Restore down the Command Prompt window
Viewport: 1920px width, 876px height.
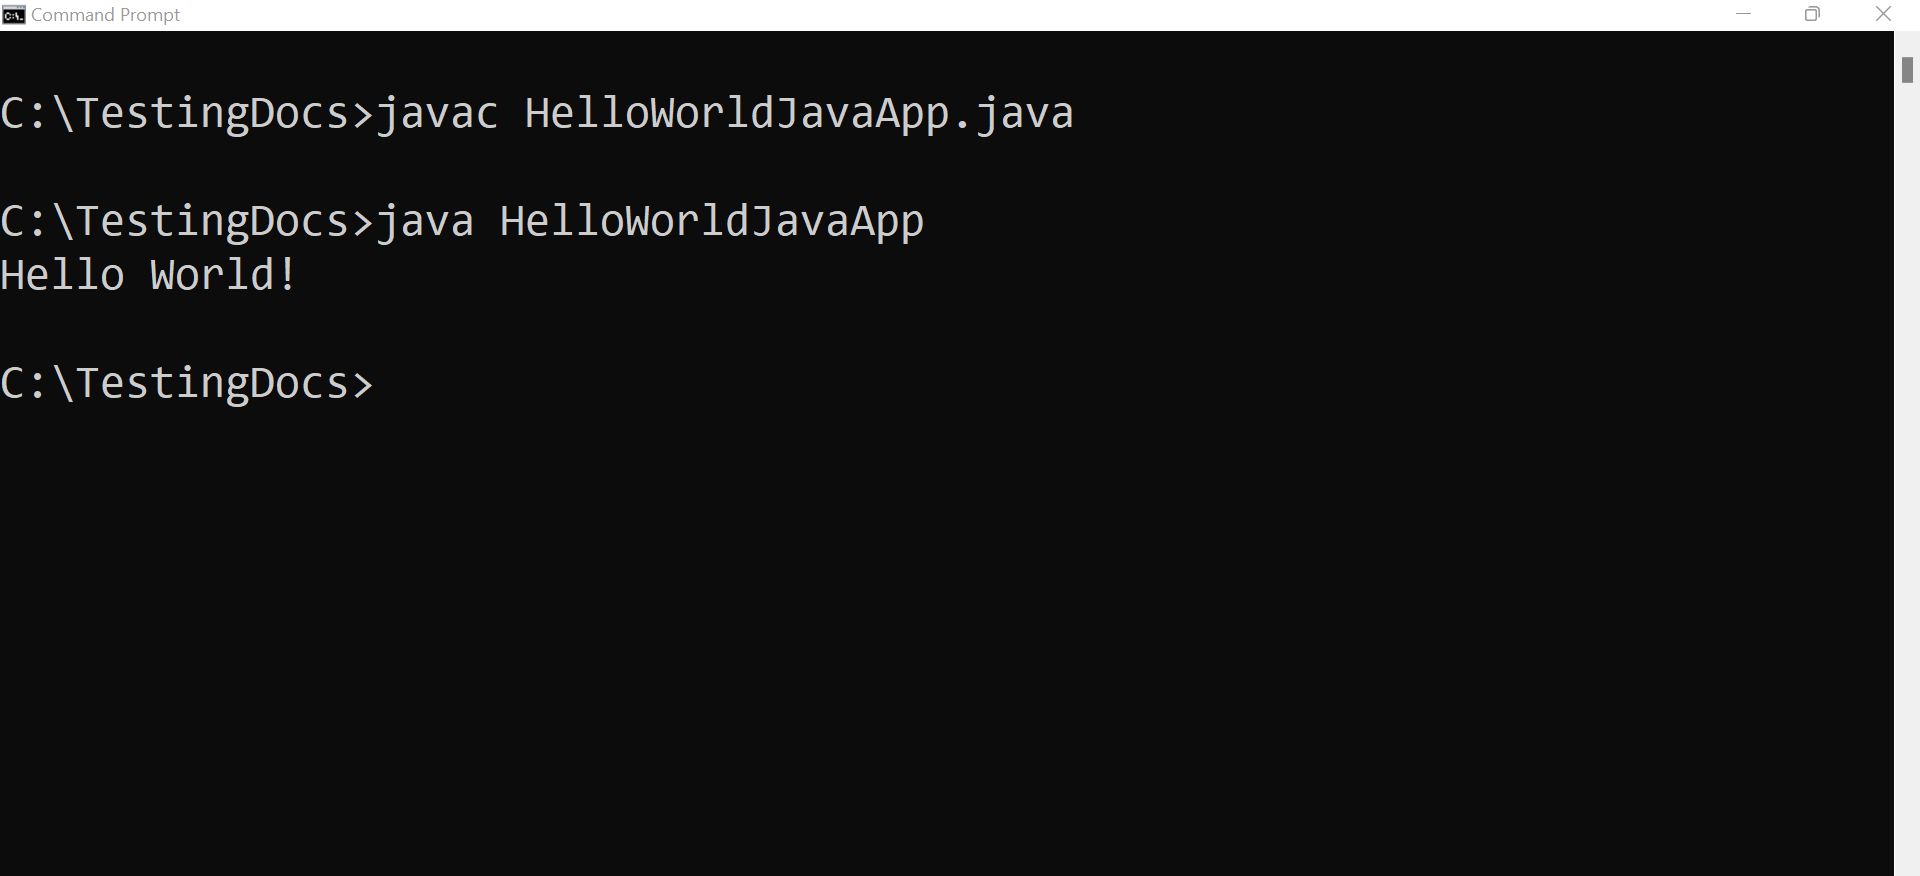tap(1812, 14)
